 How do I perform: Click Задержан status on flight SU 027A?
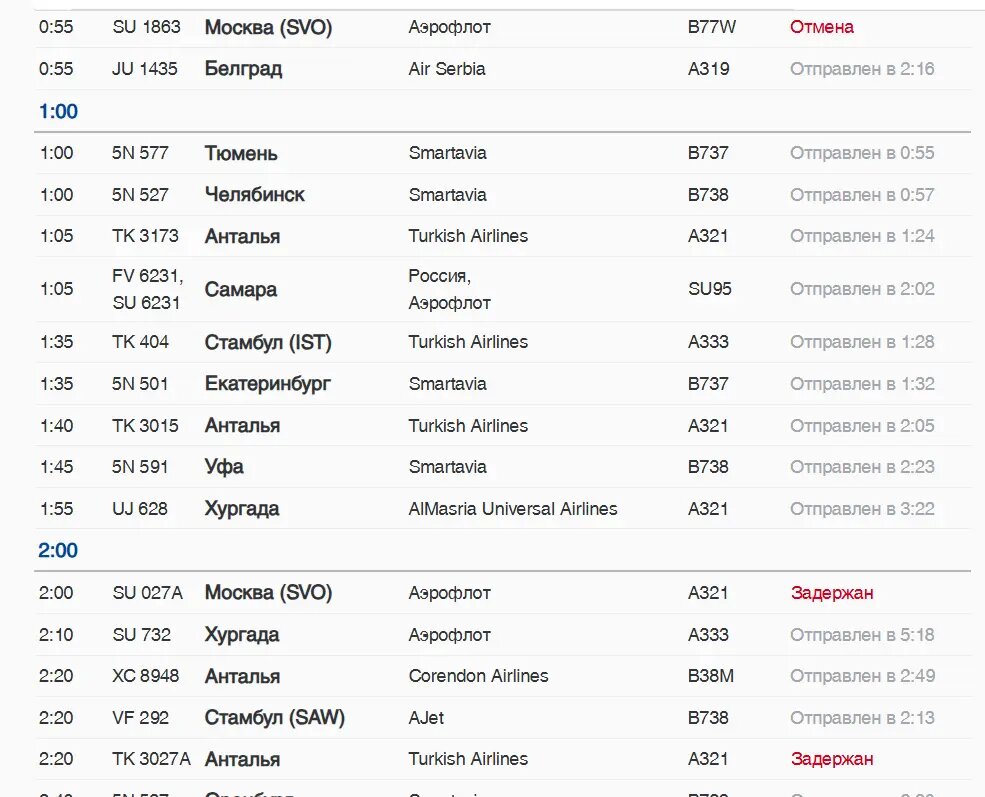point(831,593)
